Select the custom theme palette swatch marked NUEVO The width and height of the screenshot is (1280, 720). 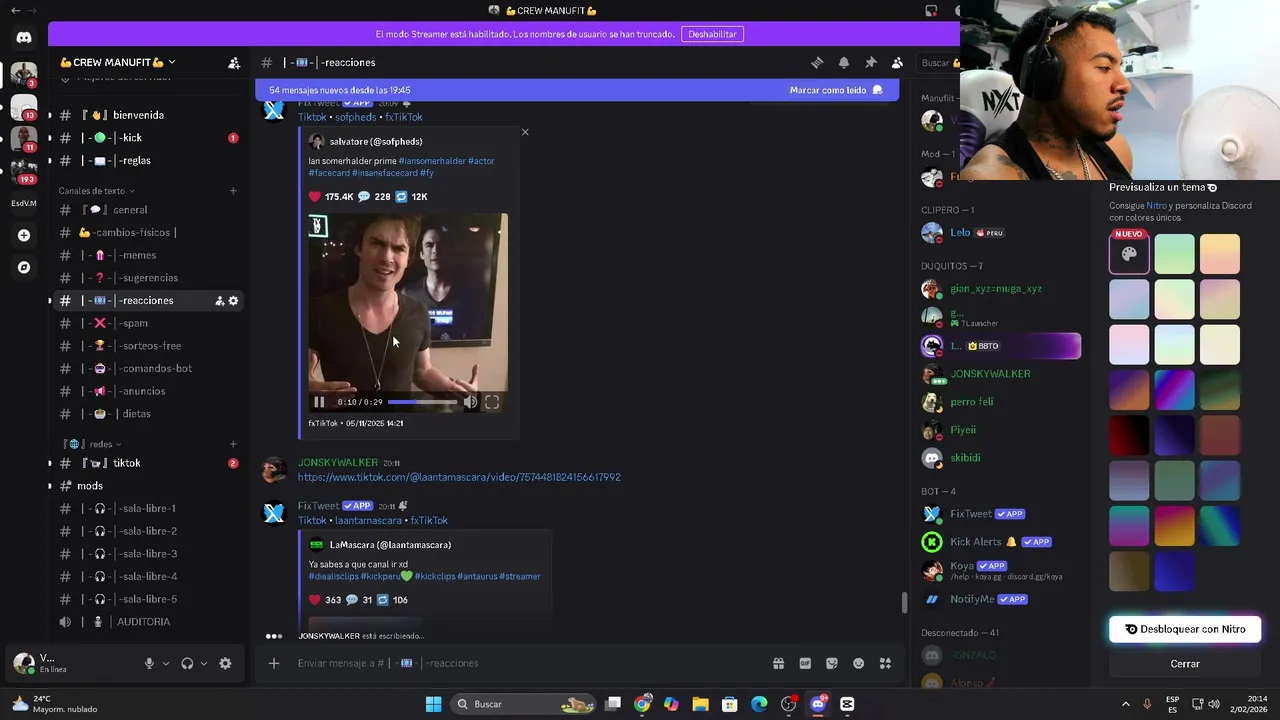1129,254
